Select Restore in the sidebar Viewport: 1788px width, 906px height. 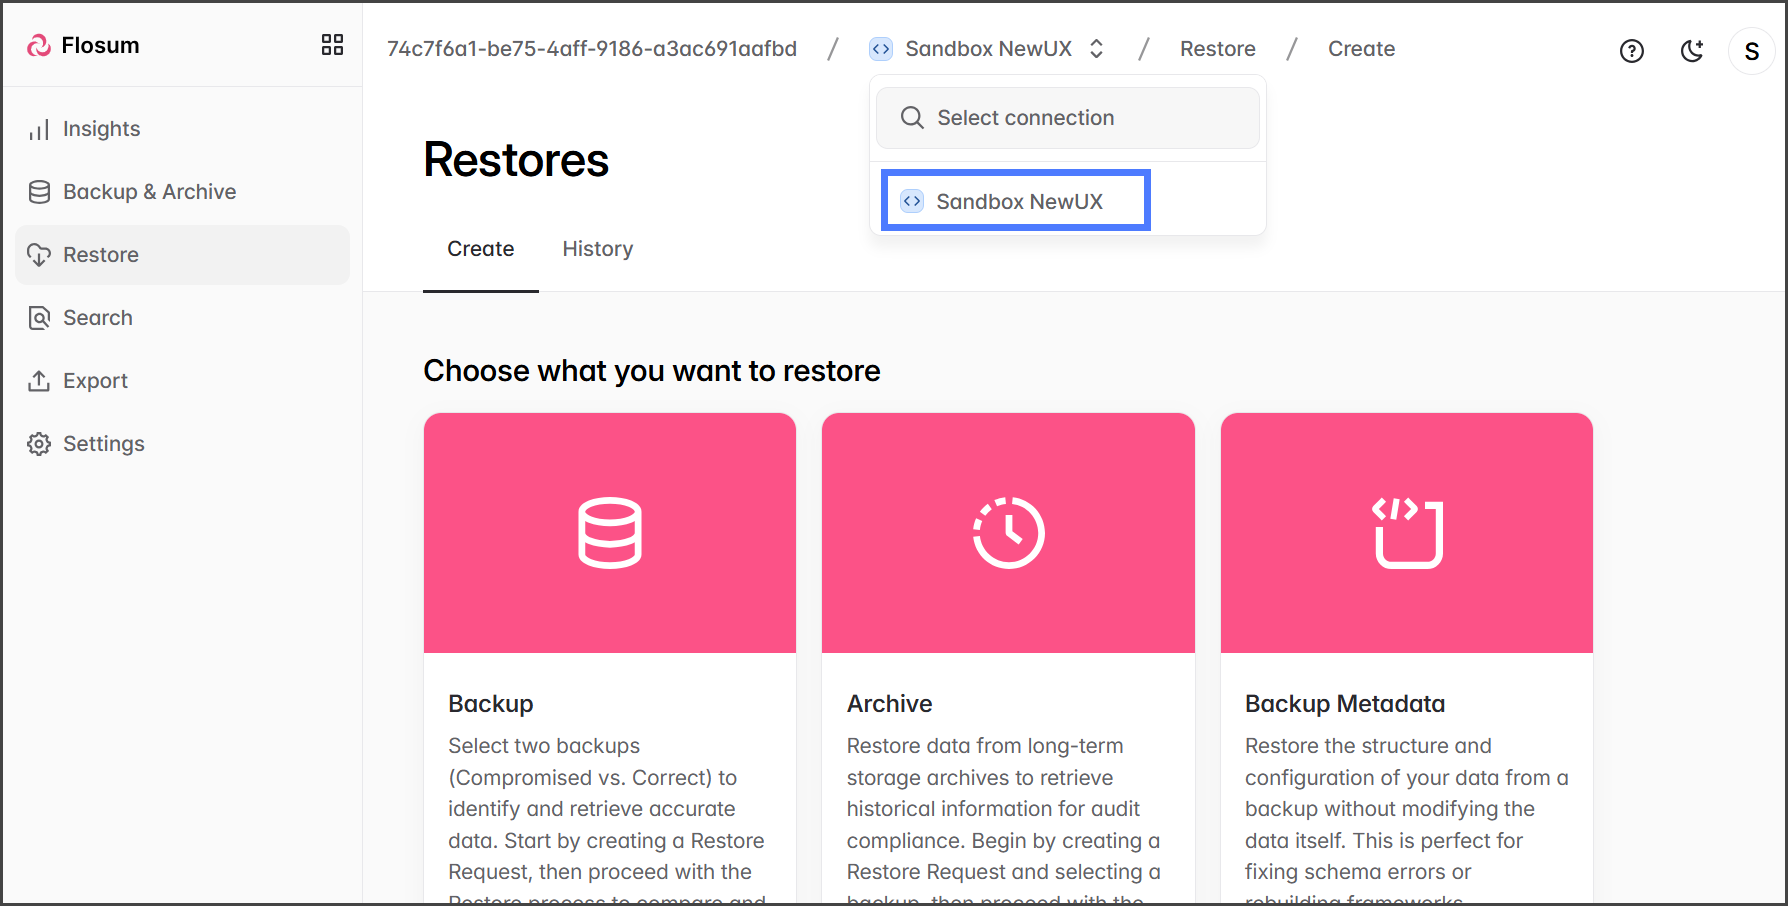pyautogui.click(x=101, y=255)
